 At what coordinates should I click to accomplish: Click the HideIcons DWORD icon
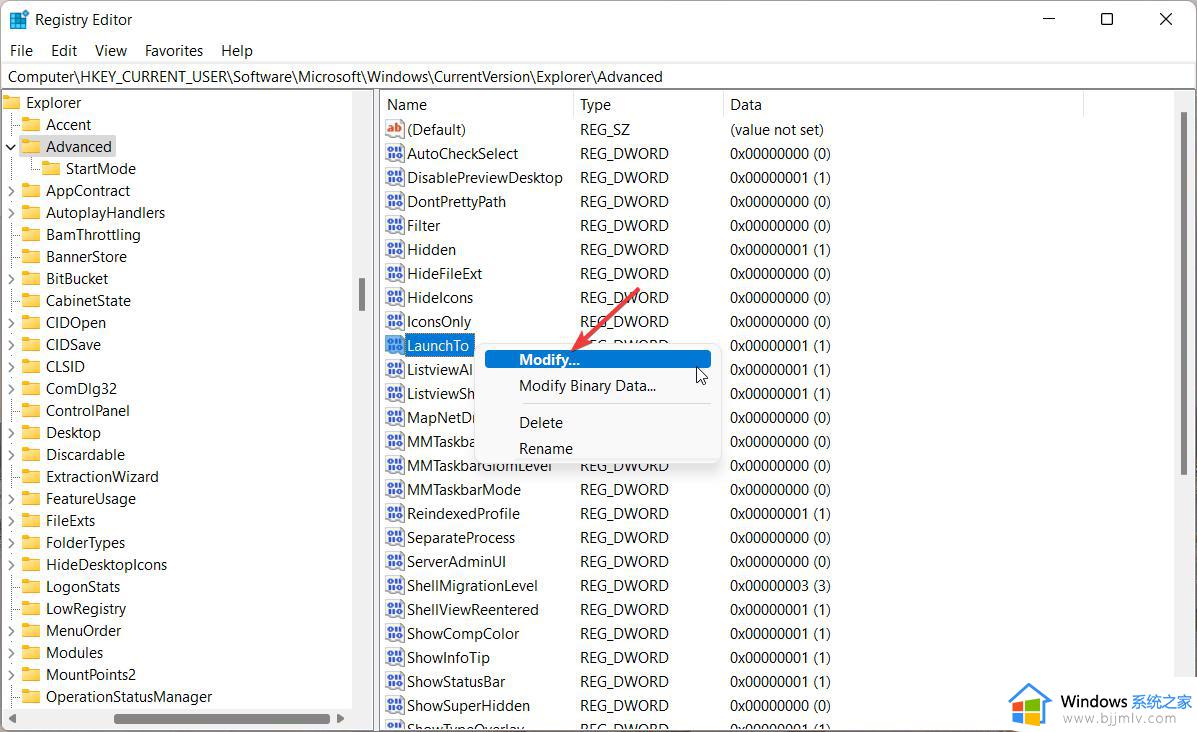point(395,298)
